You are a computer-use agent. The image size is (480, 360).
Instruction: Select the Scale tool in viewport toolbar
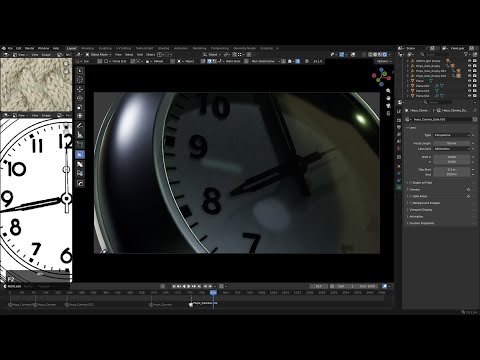(80, 107)
